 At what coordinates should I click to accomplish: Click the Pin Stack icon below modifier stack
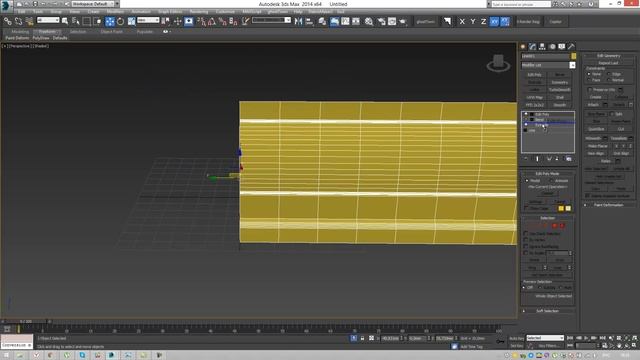pos(526,159)
